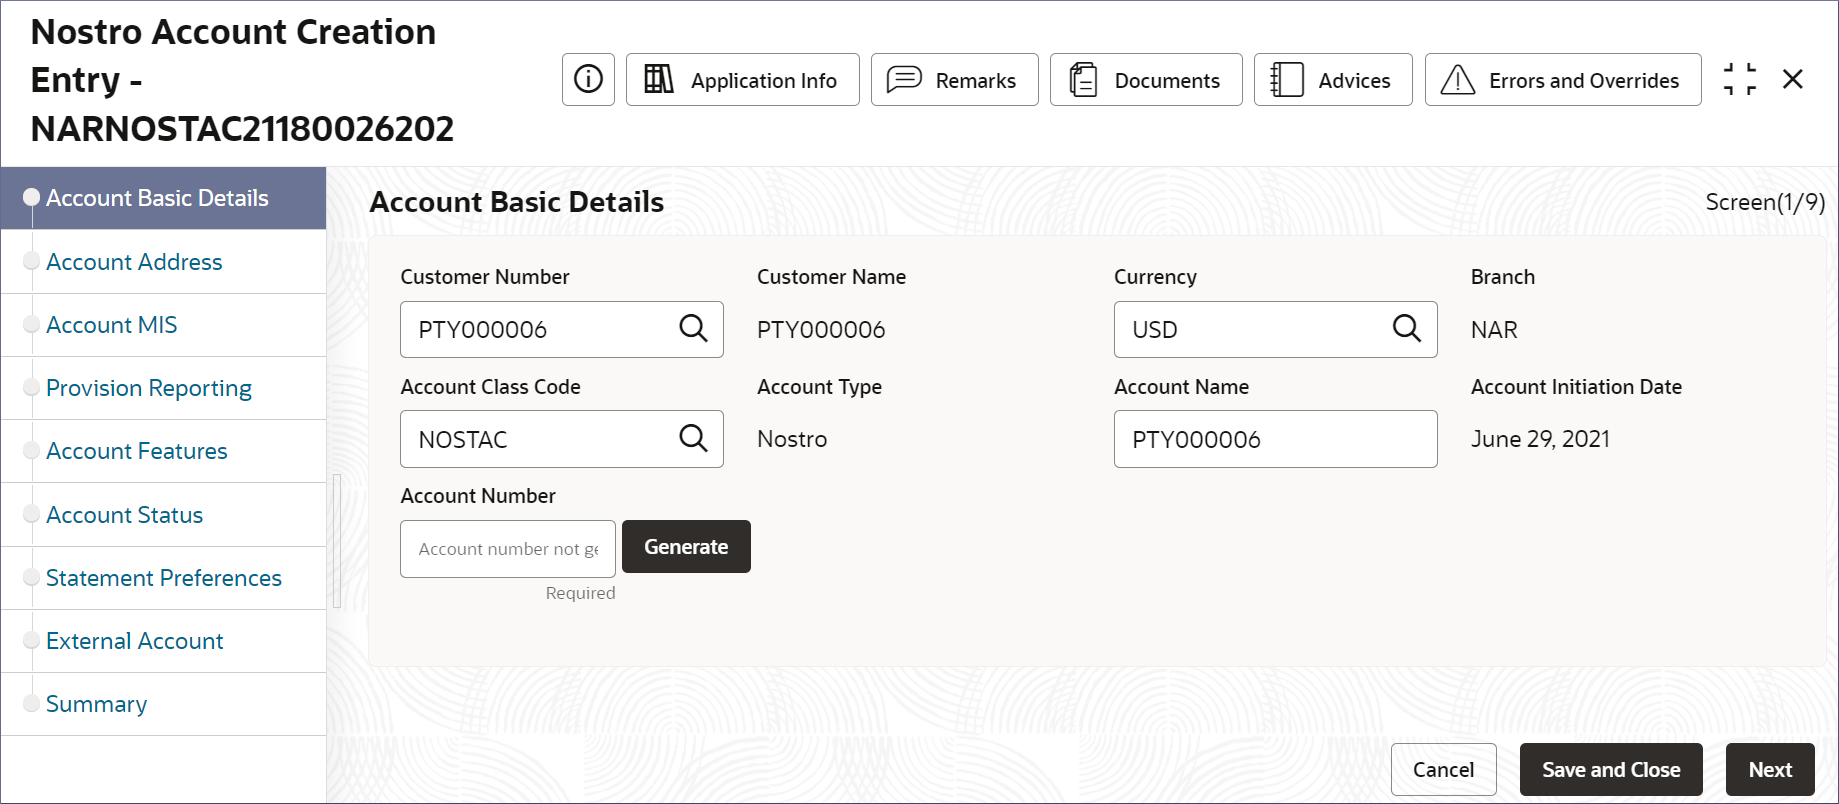
Task: Search Customer Number using magnifier icon
Action: [693, 328]
